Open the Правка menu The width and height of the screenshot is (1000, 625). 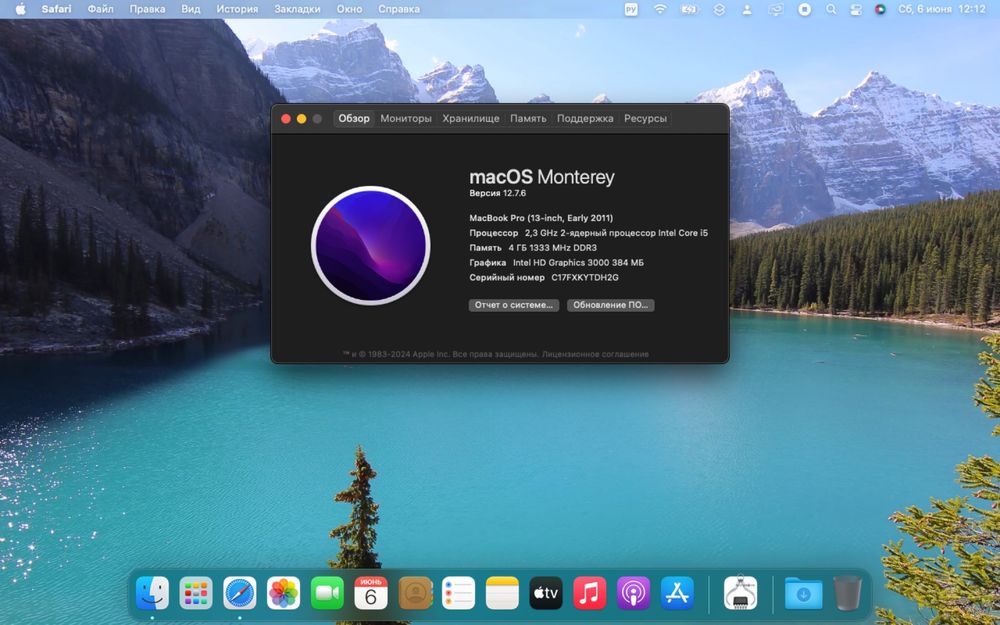tap(147, 9)
